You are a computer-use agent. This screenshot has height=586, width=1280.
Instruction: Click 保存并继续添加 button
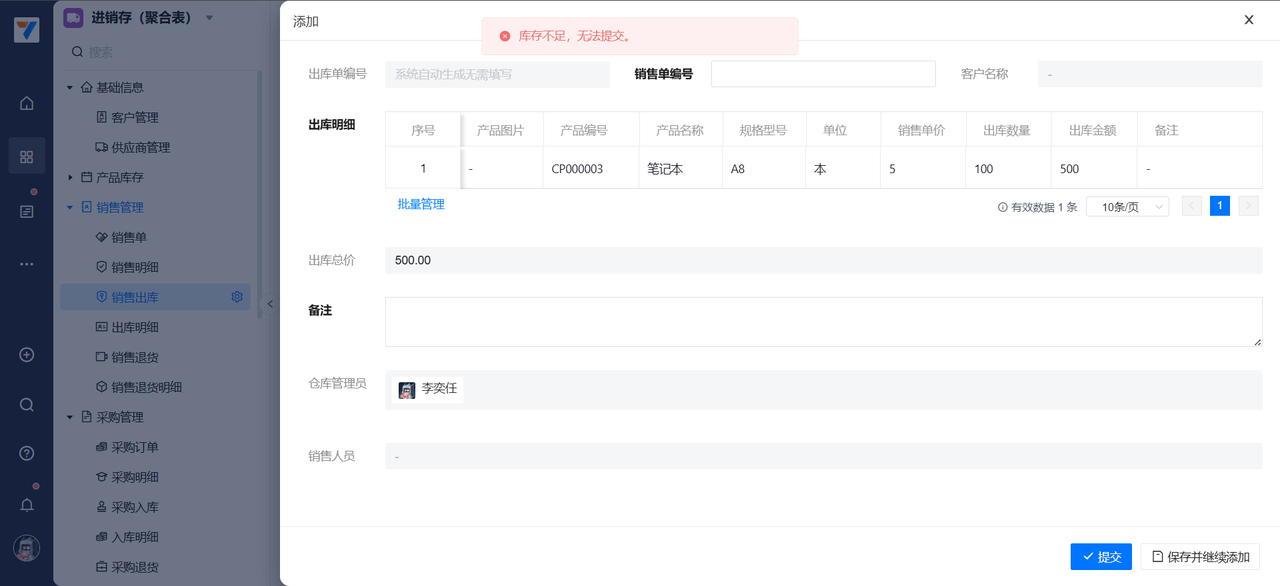click(x=1200, y=557)
